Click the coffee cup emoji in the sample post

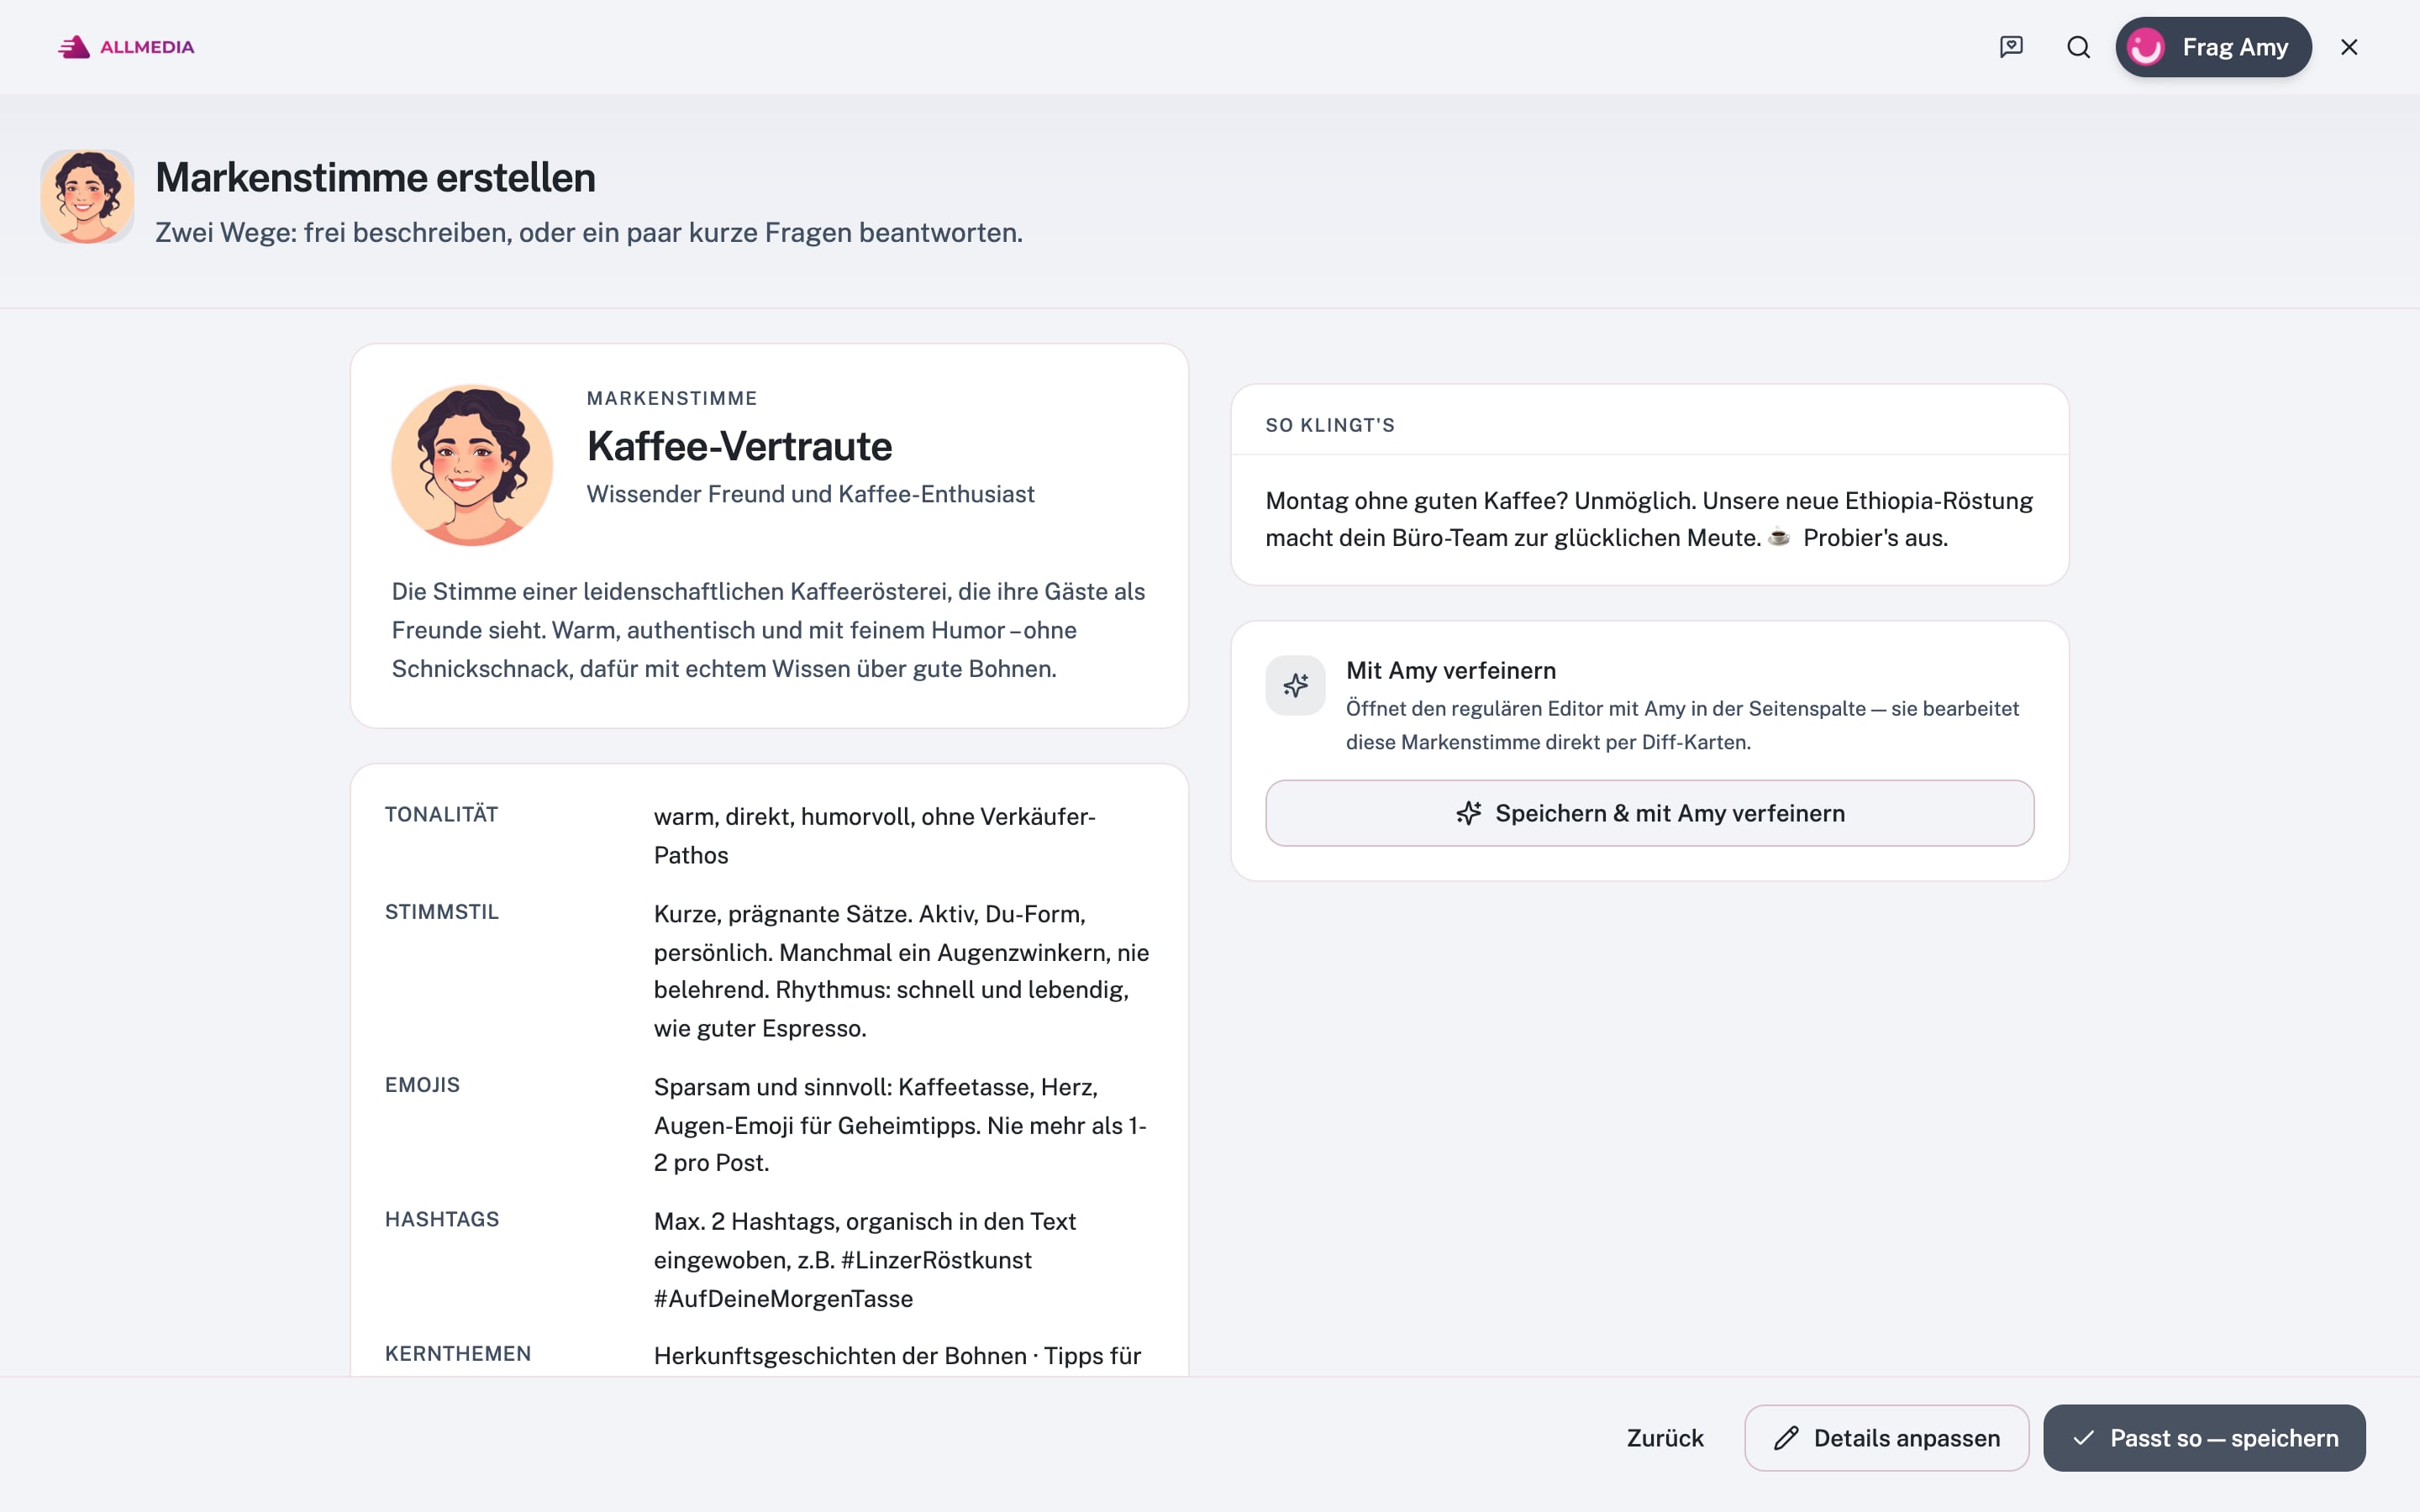[x=1779, y=538]
